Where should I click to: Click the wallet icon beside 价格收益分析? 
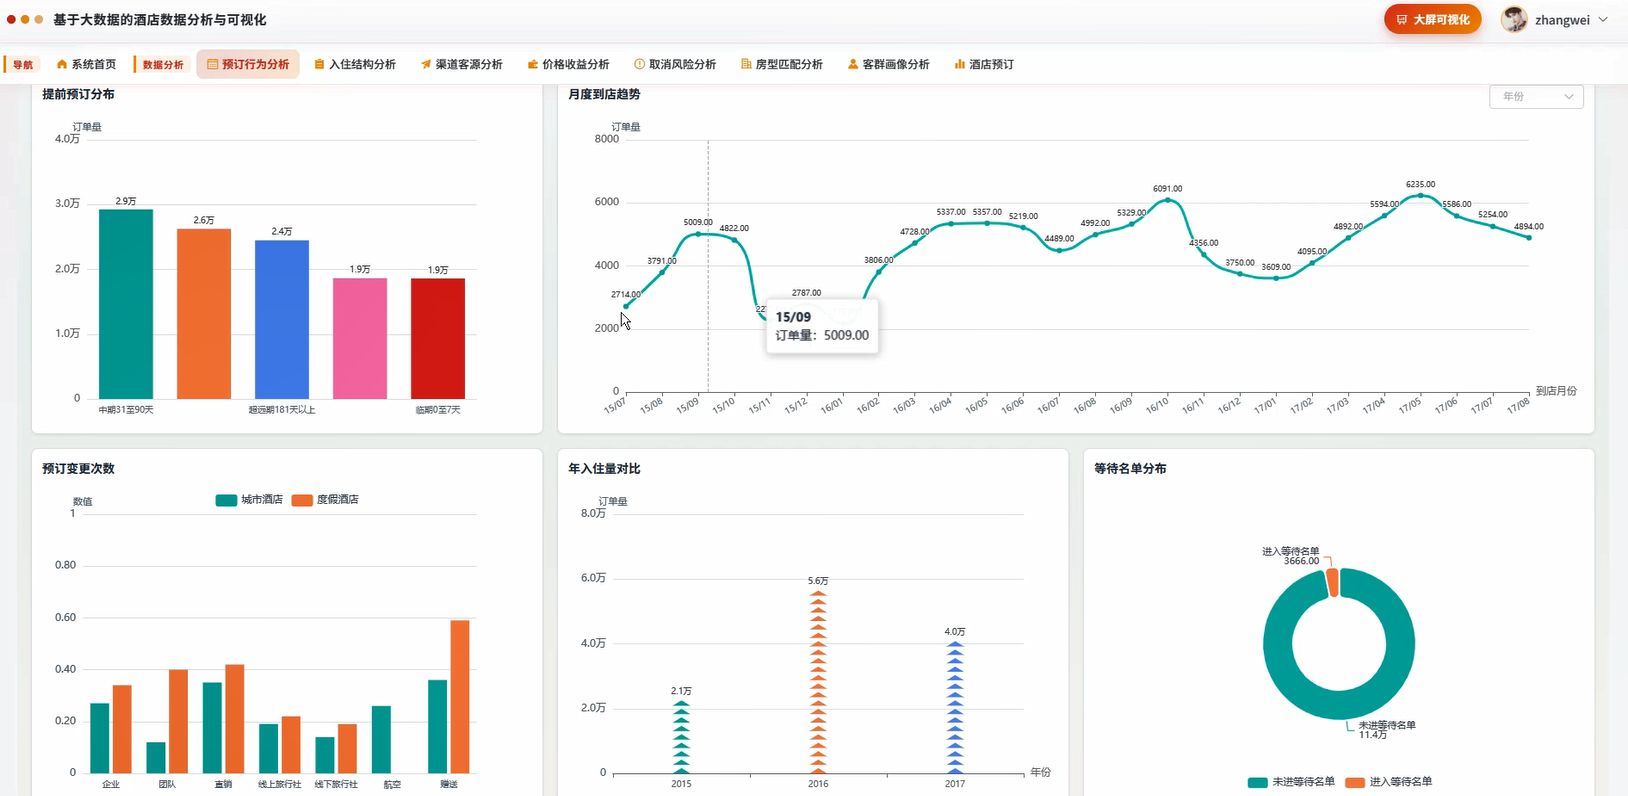pos(533,64)
